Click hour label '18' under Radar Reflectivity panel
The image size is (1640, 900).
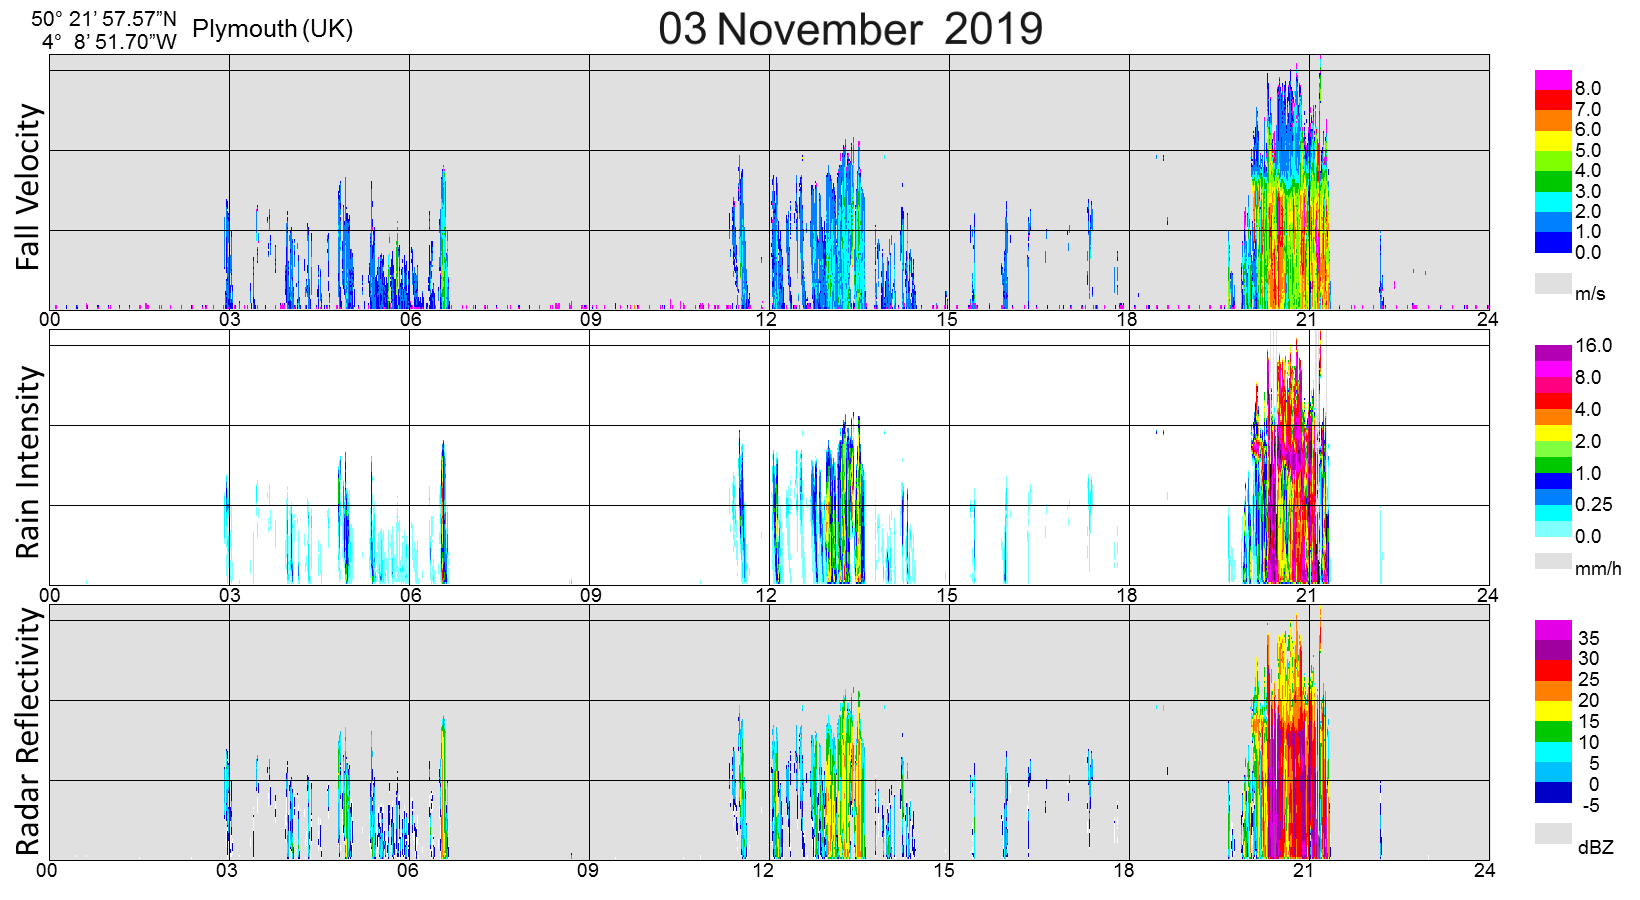pos(1124,870)
